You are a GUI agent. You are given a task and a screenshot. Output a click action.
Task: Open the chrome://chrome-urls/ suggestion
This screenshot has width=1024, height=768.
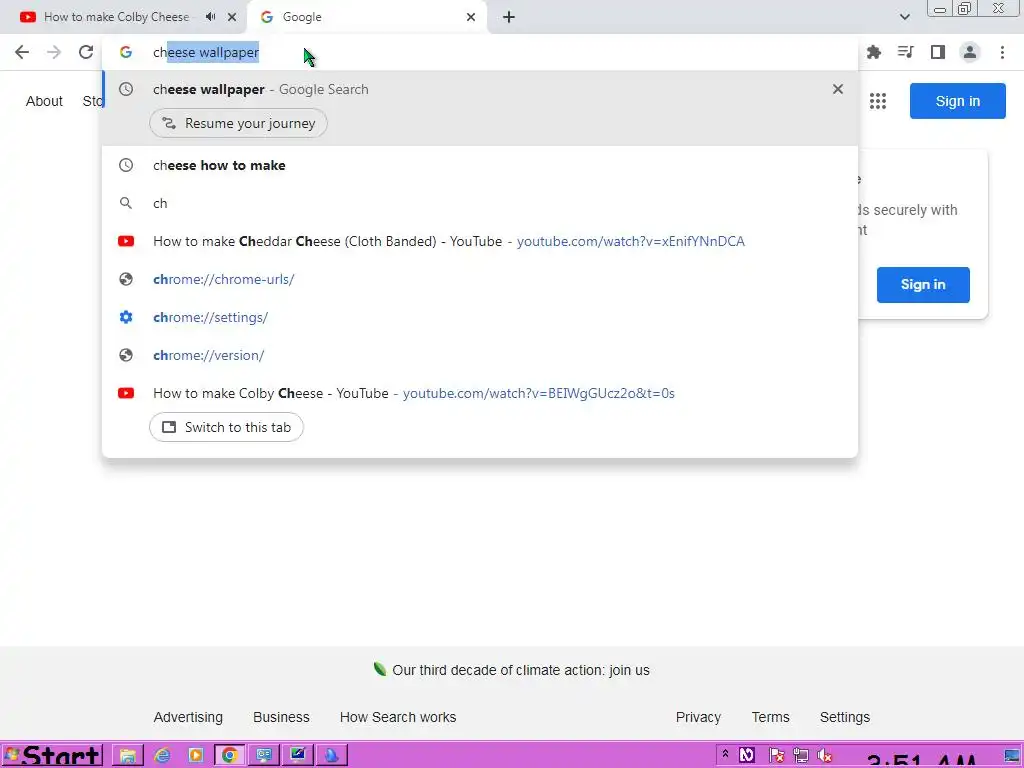pyautogui.click(x=480, y=279)
